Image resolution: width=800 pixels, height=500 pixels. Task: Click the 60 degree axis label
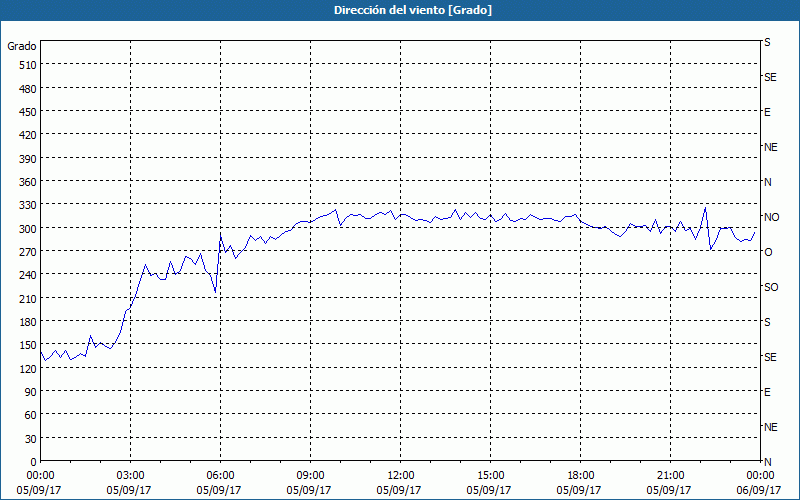point(31,415)
